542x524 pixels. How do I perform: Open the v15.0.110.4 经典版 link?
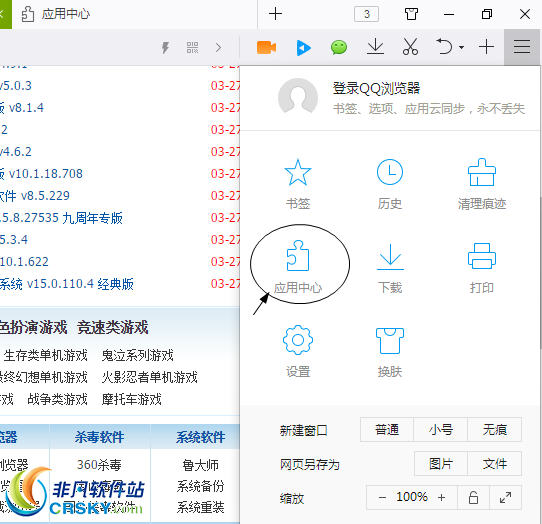click(x=67, y=284)
